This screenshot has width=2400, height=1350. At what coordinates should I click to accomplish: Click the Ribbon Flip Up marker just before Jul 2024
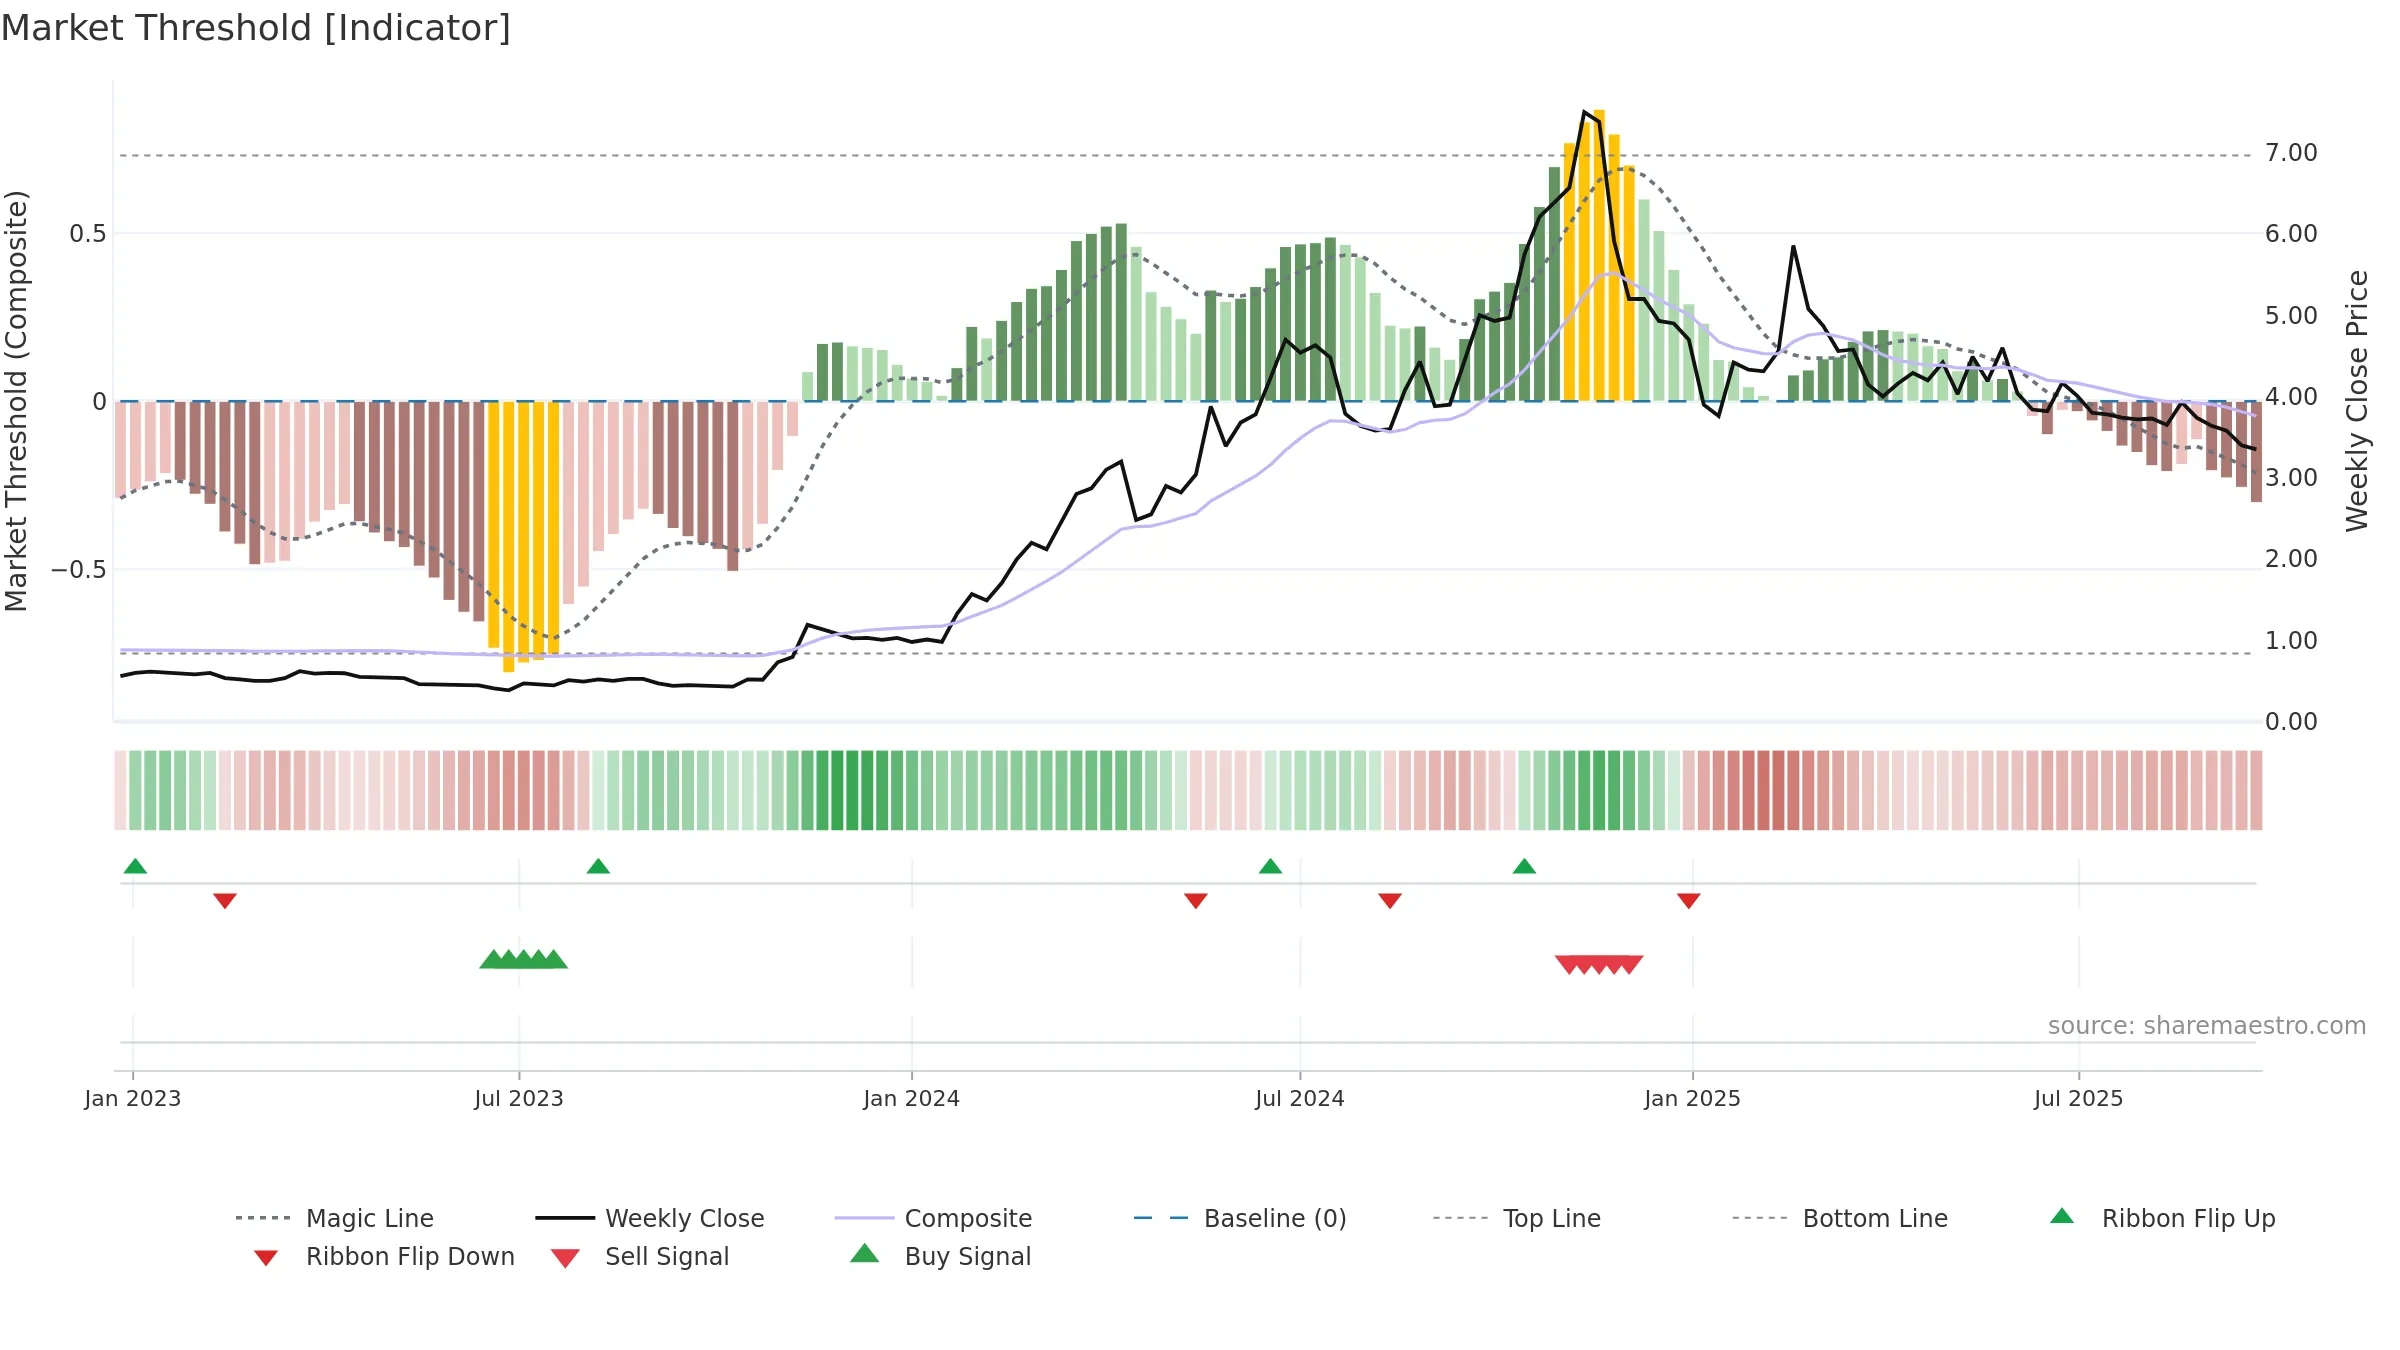(1270, 866)
